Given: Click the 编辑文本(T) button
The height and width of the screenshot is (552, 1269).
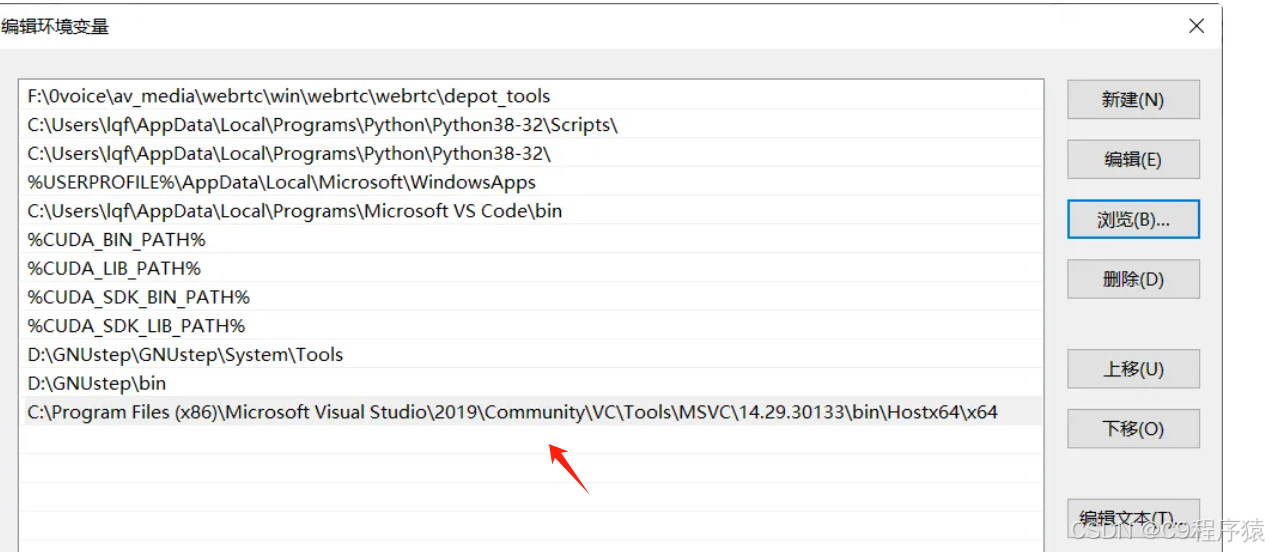Looking at the screenshot, I should coord(1133,518).
